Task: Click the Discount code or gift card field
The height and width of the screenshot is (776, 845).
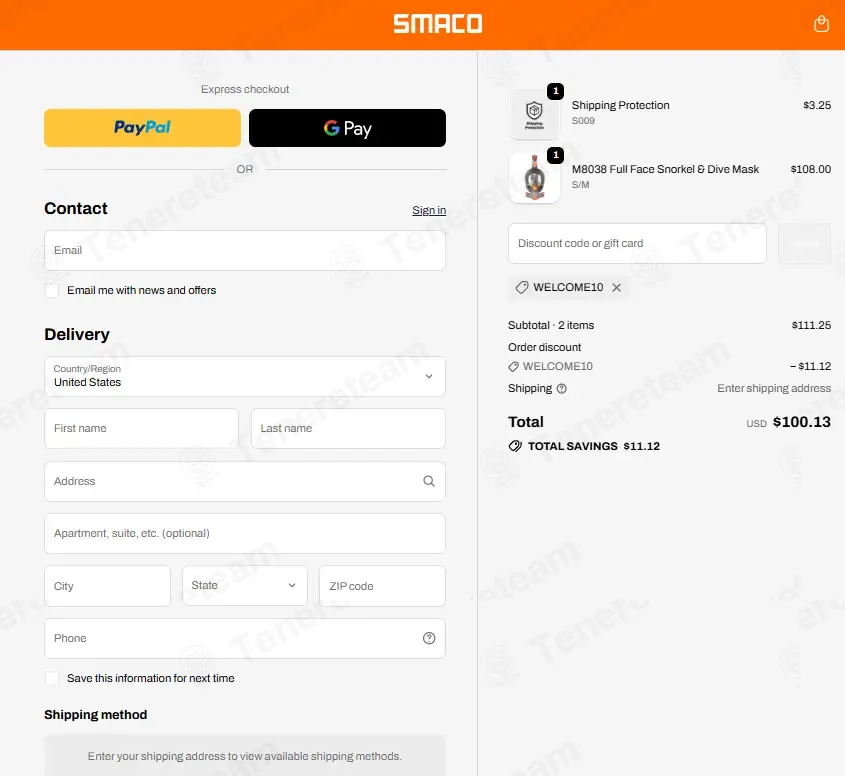Action: coord(637,244)
